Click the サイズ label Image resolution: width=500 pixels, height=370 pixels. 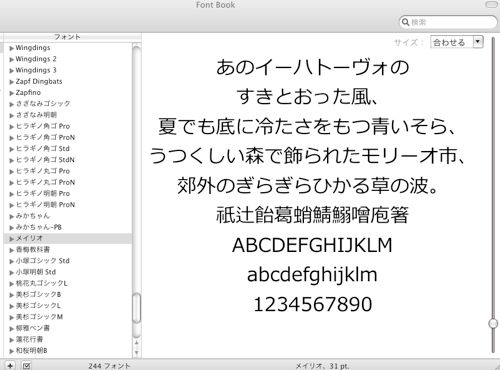click(409, 43)
